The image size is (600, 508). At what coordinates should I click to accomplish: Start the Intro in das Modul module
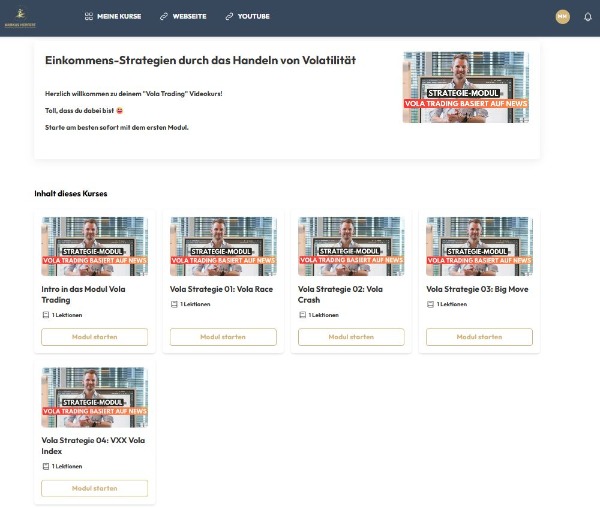pyautogui.click(x=94, y=337)
